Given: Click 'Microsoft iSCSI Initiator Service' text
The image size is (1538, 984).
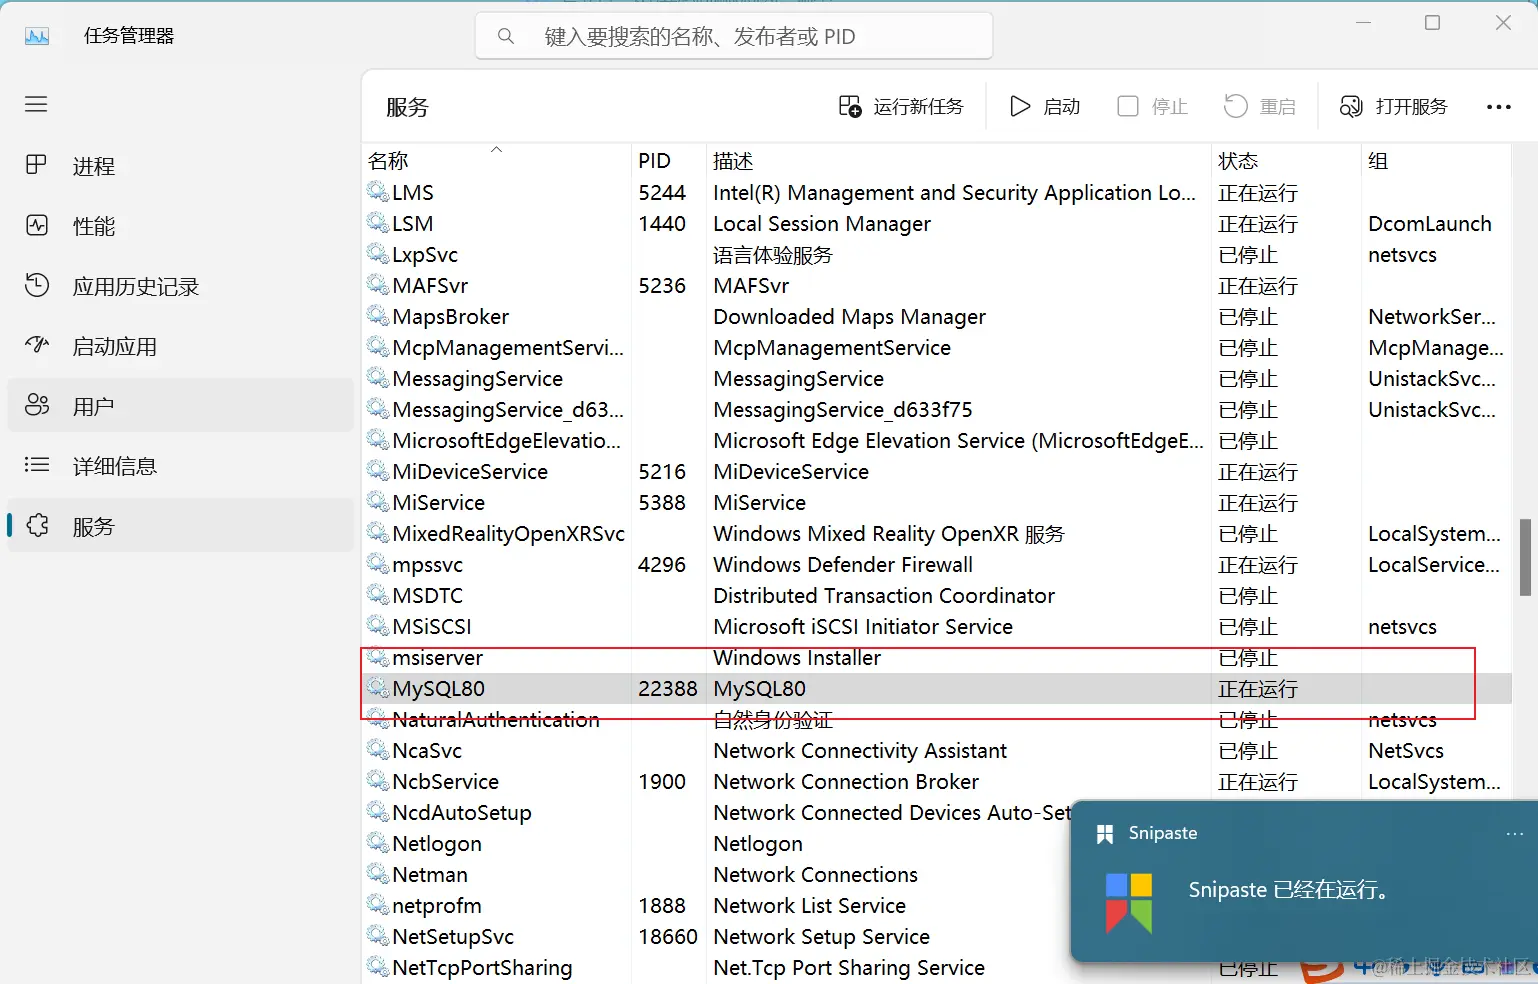Looking at the screenshot, I should coord(863,627).
